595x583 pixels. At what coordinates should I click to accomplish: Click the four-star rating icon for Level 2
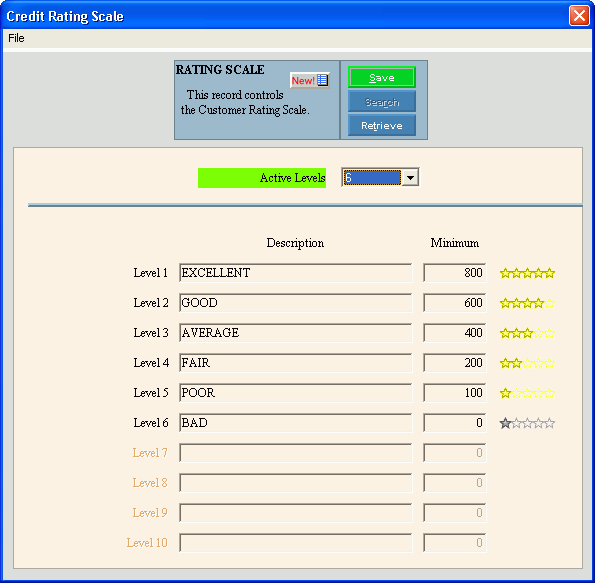527,303
